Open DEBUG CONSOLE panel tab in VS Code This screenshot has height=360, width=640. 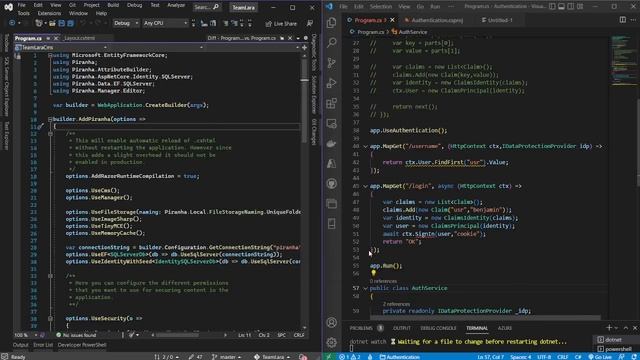[x=438, y=328]
